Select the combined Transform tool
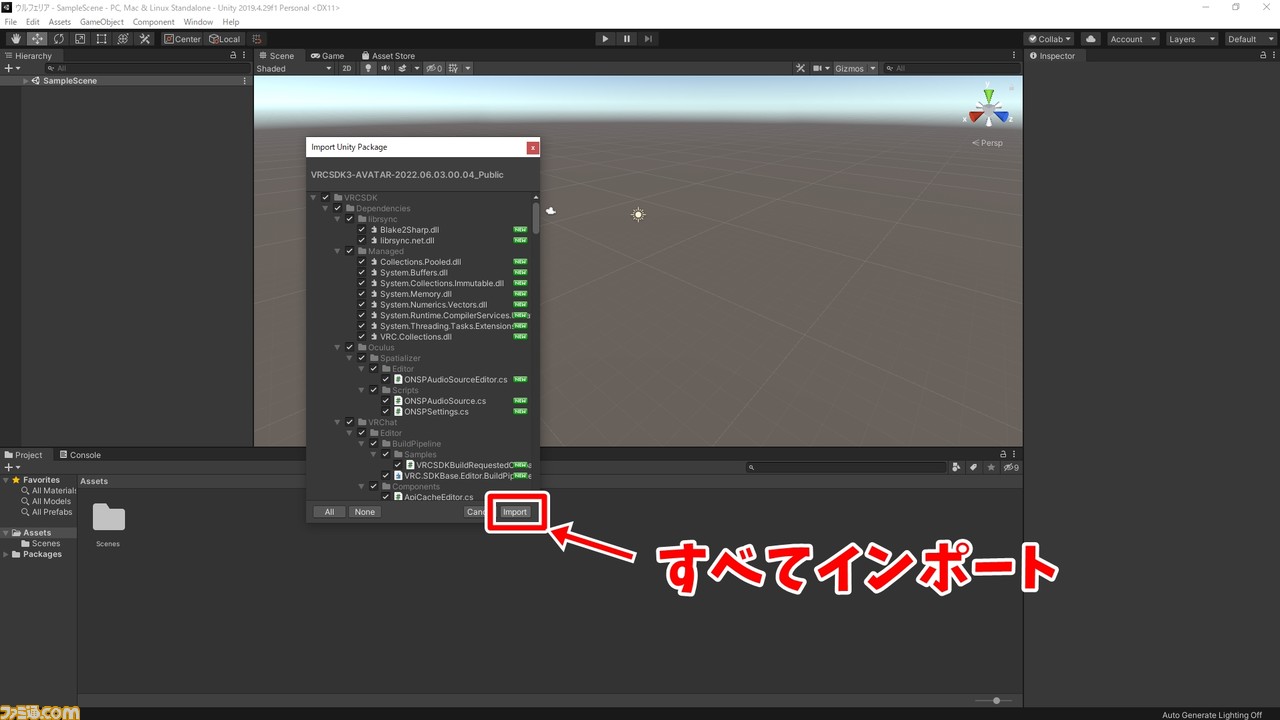The width and height of the screenshot is (1280, 720). tap(123, 39)
